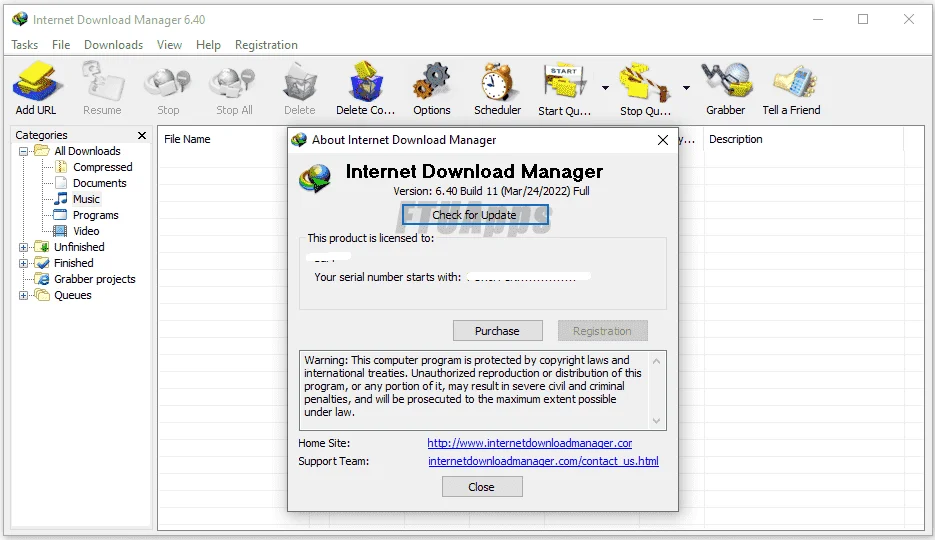
Task: Click the All Downloads folder icon
Action: pyautogui.click(x=42, y=150)
